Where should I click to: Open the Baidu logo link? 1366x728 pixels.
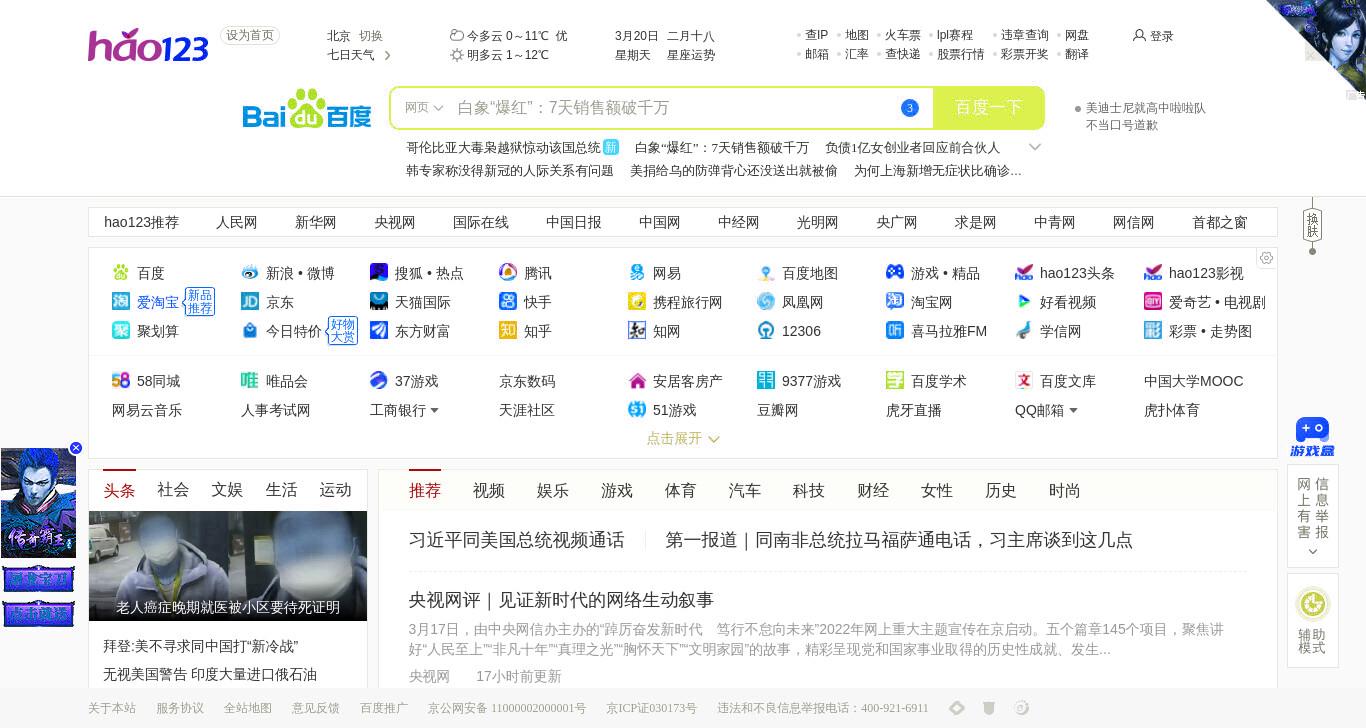tap(307, 109)
